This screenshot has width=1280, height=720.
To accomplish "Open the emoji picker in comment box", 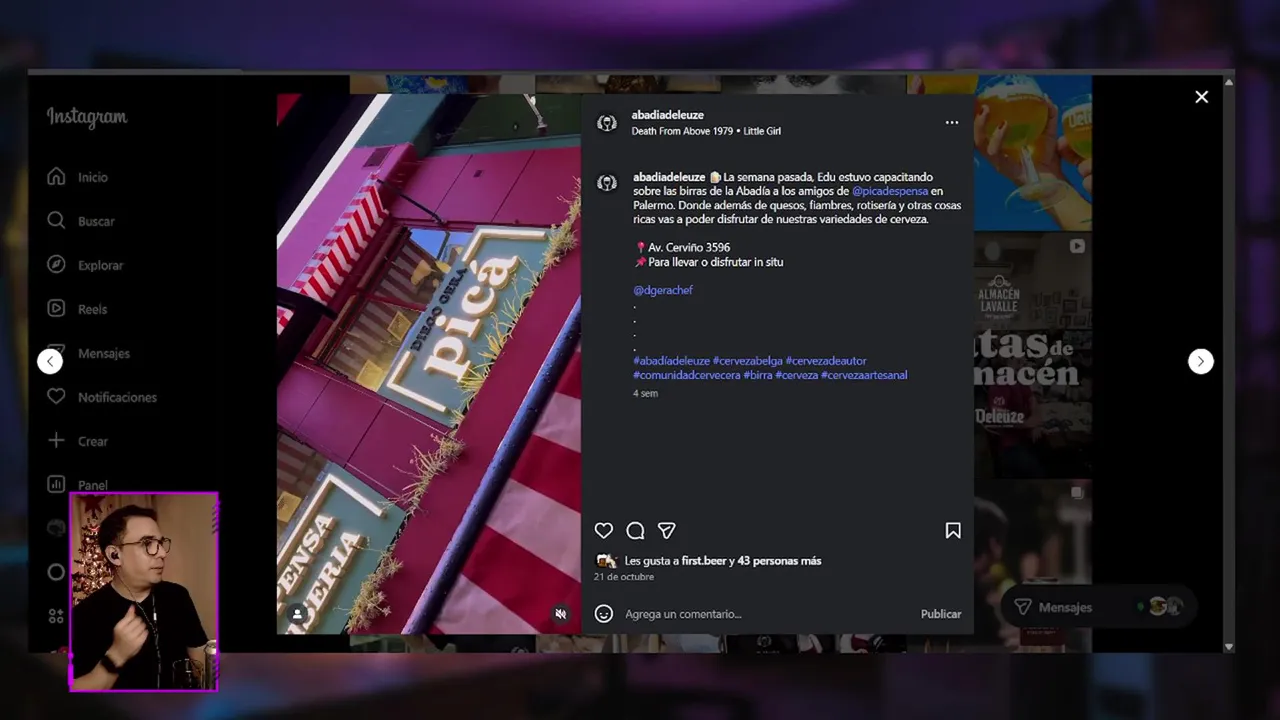I will coord(604,614).
